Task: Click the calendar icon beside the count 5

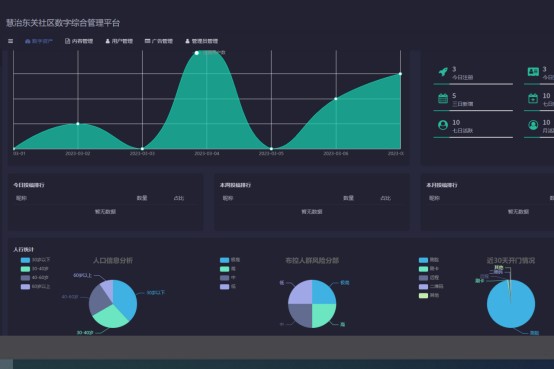Action: 443,98
